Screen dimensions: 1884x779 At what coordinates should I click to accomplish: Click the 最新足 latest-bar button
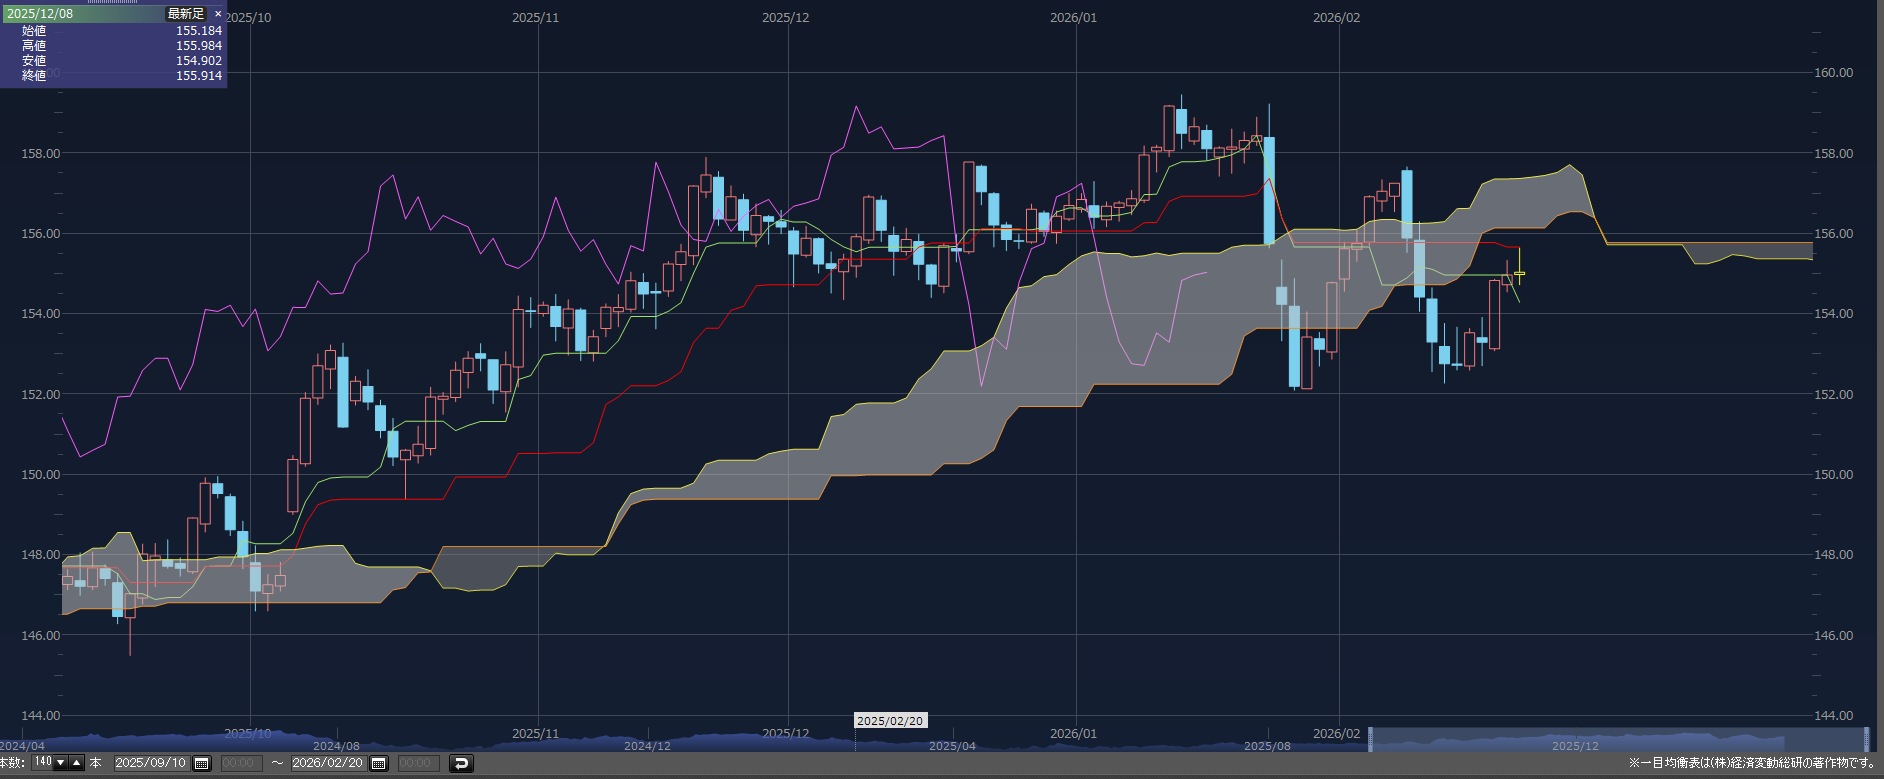[185, 14]
